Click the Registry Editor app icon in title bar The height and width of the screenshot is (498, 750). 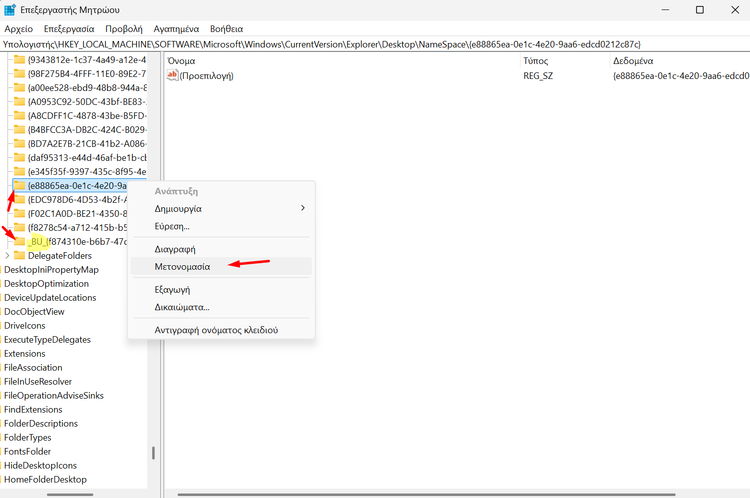11,10
